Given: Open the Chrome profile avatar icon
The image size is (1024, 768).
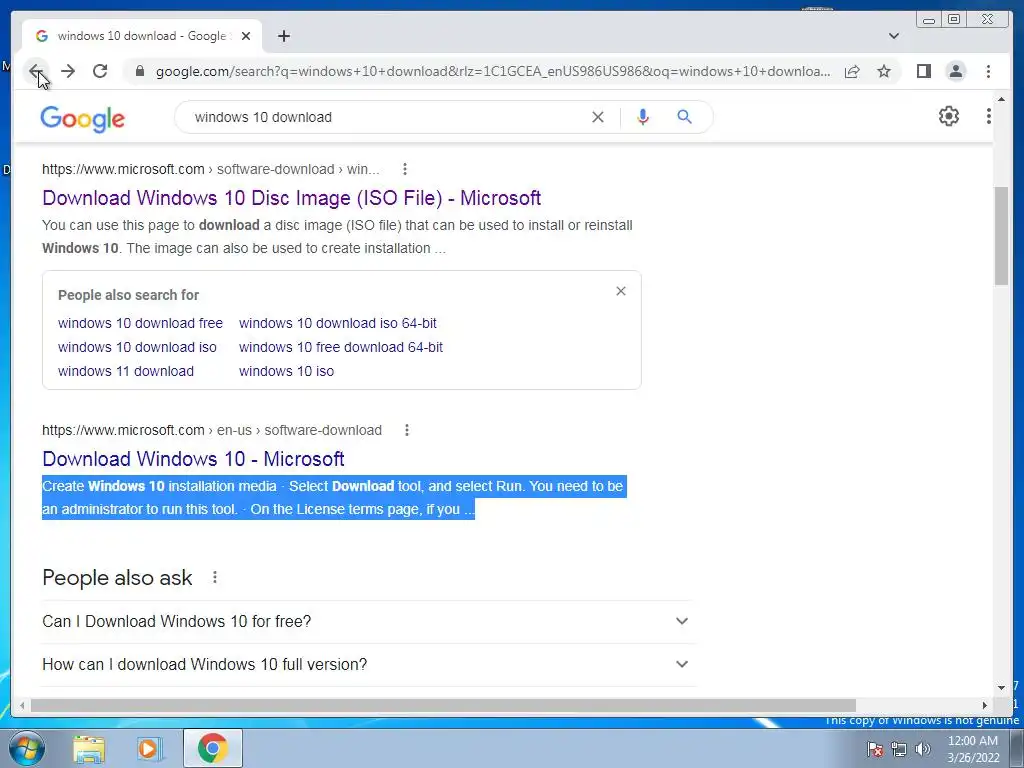Looking at the screenshot, I should click(x=956, y=71).
